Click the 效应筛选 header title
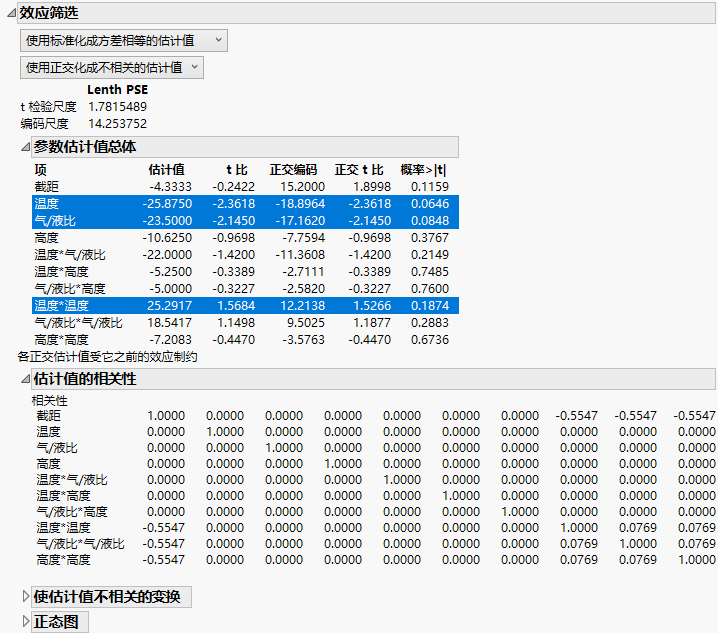This screenshot has height=633, width=718. coord(49,13)
